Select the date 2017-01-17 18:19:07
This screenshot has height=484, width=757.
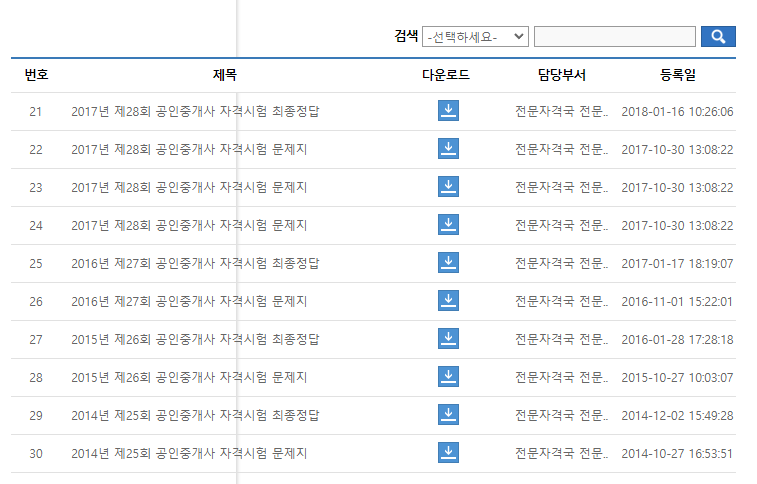(677, 263)
